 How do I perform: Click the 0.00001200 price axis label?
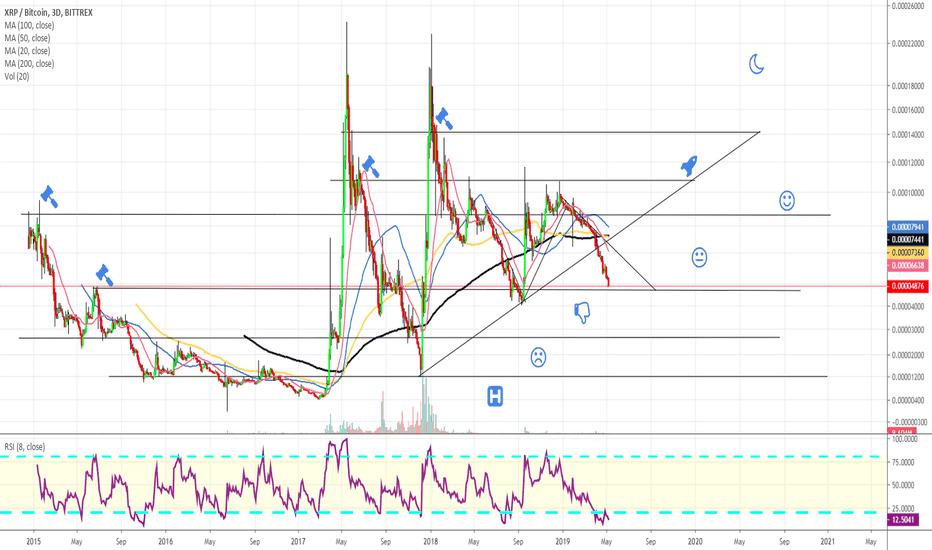908,377
